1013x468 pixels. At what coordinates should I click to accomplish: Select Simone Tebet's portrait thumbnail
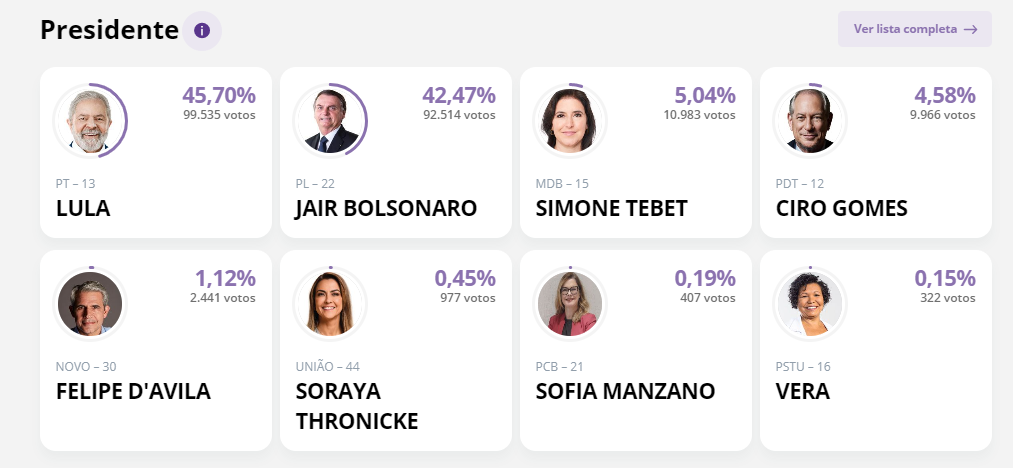coord(570,119)
